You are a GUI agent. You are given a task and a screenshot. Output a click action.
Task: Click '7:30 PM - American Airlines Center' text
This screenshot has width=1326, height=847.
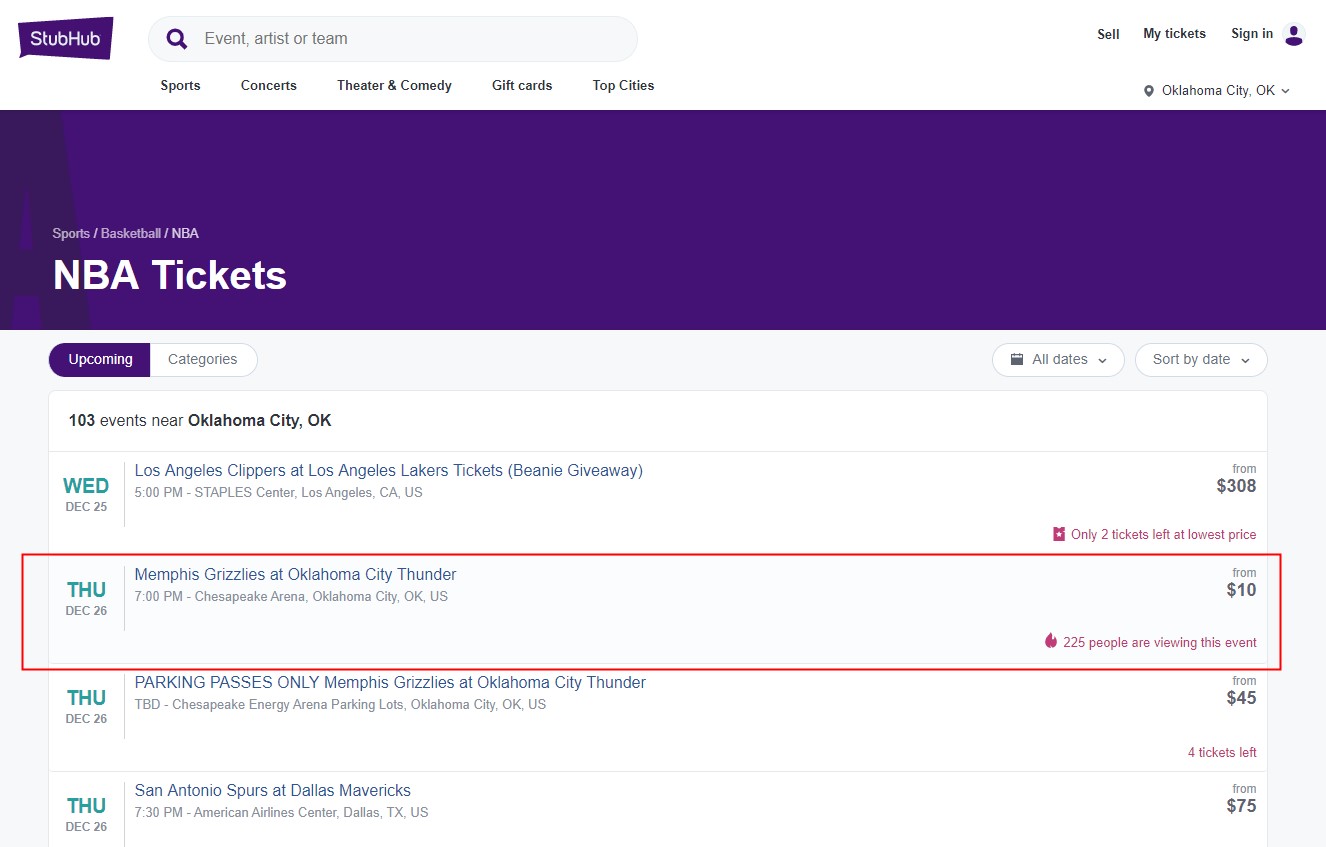coord(281,813)
